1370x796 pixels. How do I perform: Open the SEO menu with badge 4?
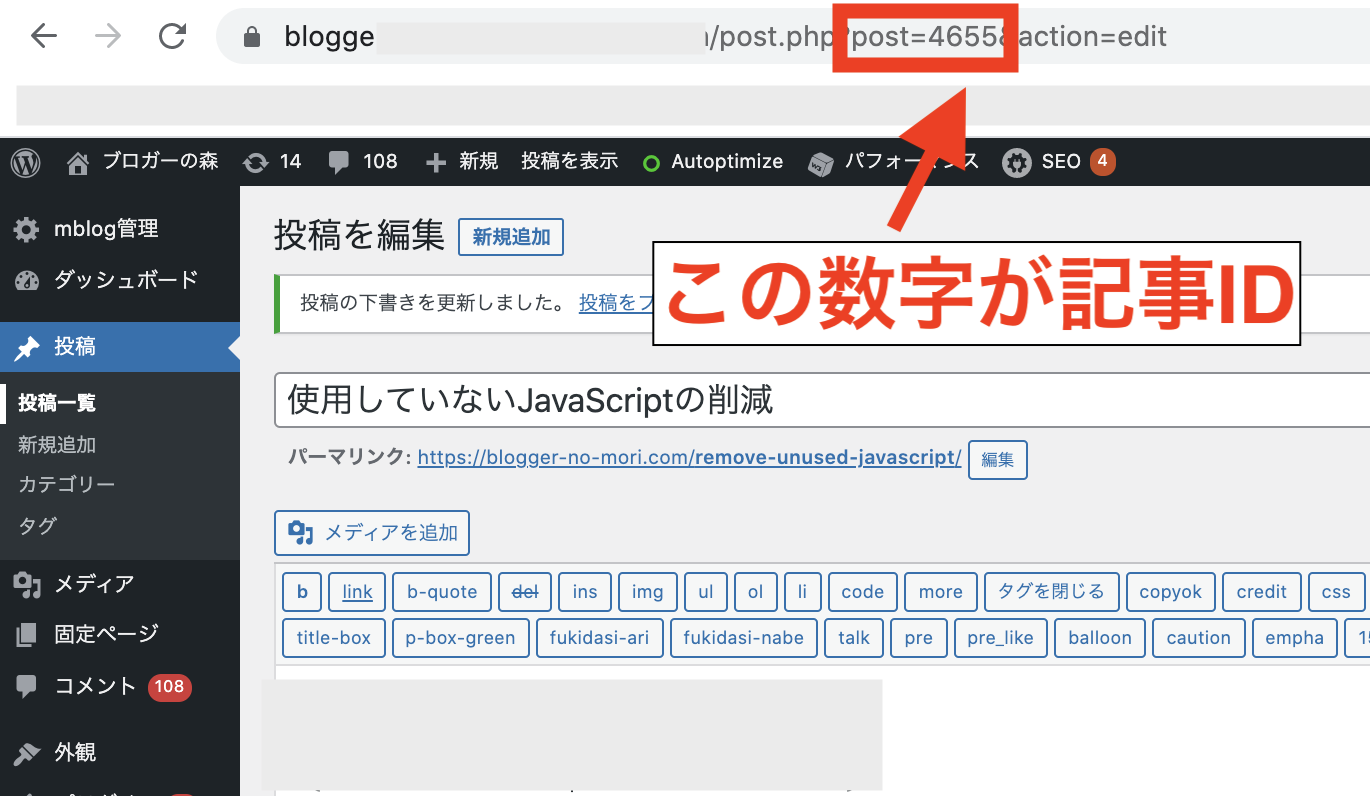[1019, 161]
